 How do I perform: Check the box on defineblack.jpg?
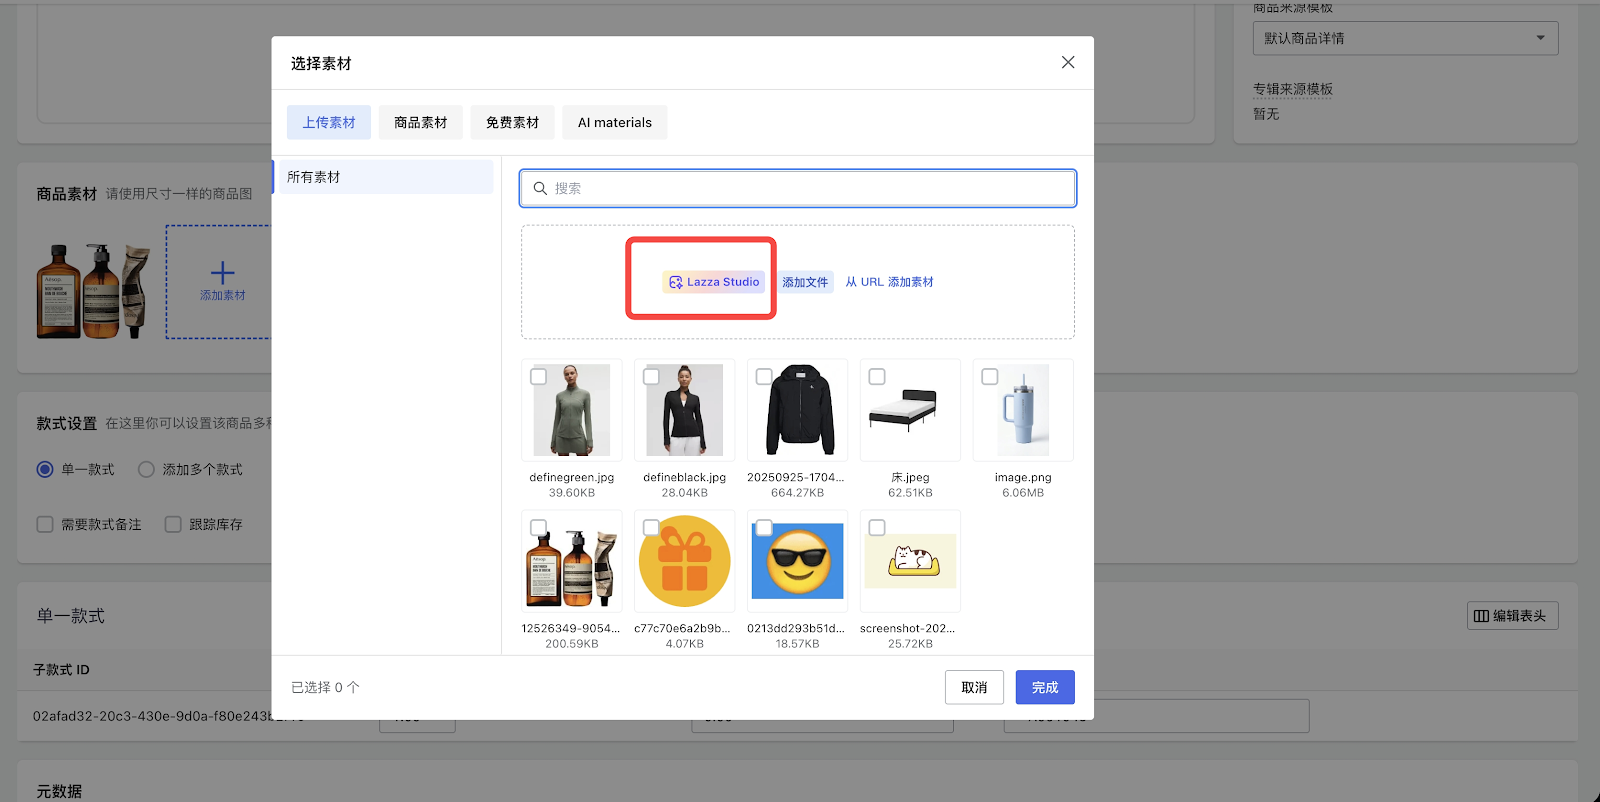(x=651, y=377)
